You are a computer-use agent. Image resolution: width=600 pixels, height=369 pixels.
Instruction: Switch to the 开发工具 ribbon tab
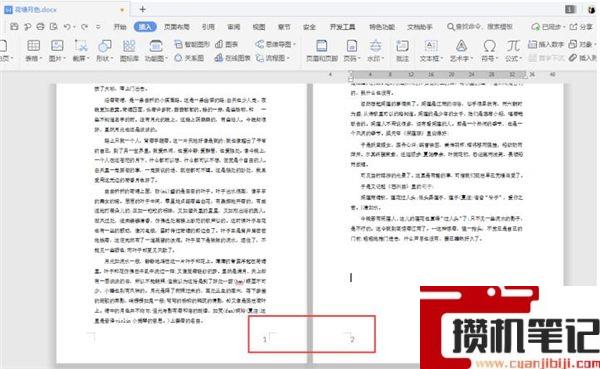[342, 27]
